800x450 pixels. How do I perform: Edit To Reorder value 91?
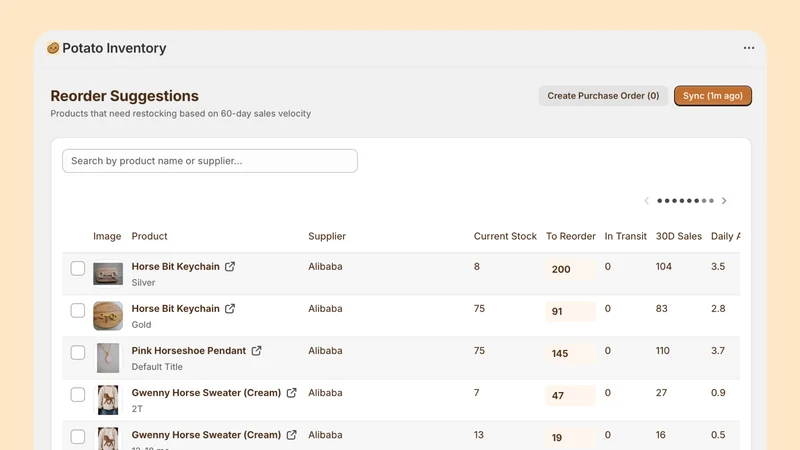570,311
